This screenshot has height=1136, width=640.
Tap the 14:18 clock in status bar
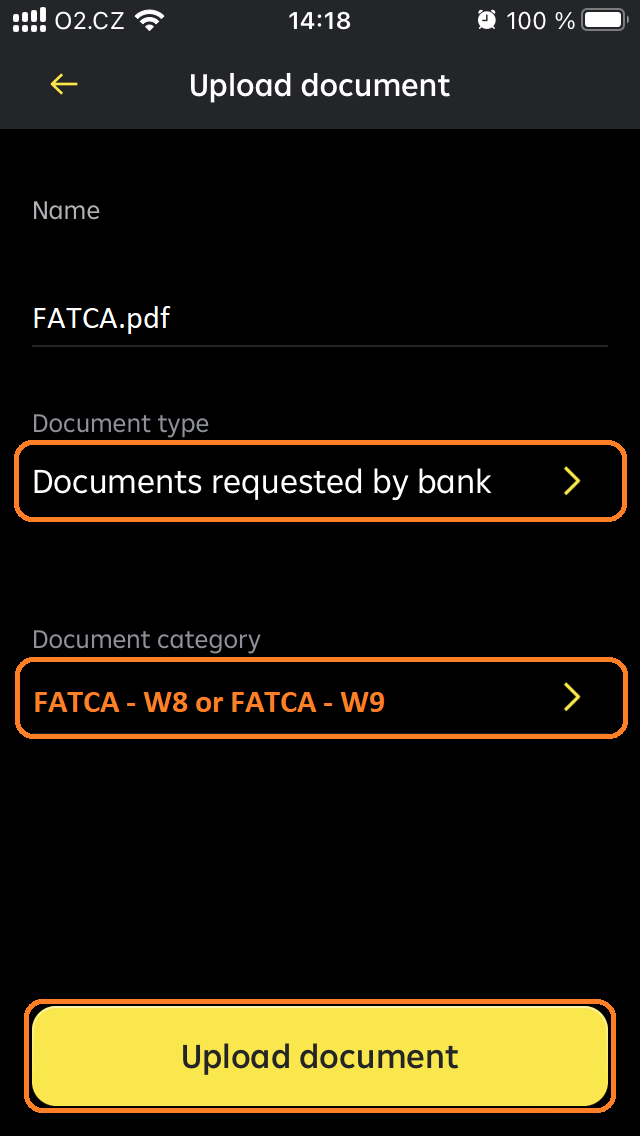[320, 21]
